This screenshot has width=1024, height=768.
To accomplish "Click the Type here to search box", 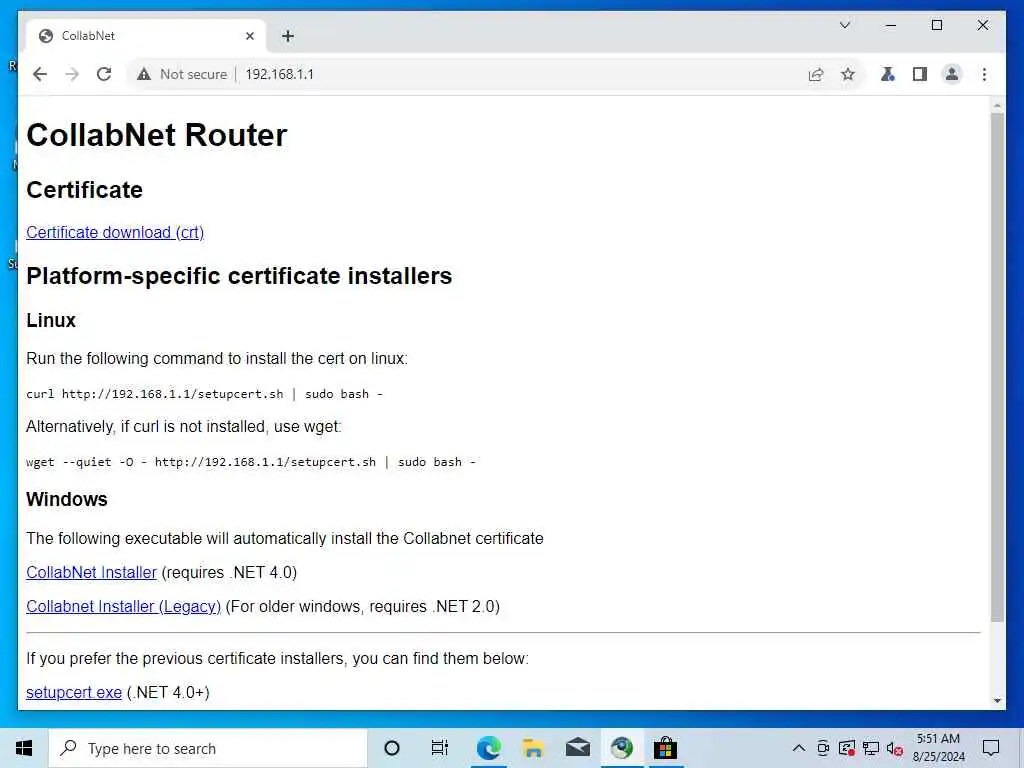I will pos(208,748).
